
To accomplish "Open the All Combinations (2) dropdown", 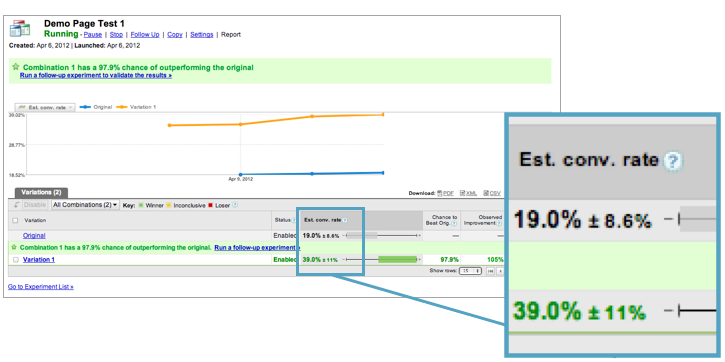I will click(85, 205).
